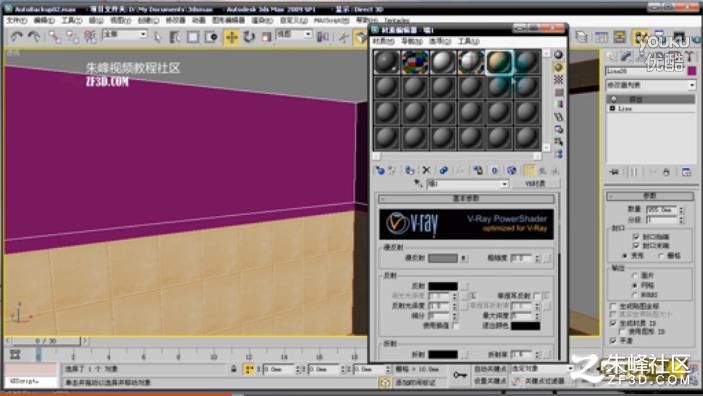Click the checkered Background icon in Material Editor
Image resolution: width=703 pixels, height=396 pixels.
(x=558, y=80)
